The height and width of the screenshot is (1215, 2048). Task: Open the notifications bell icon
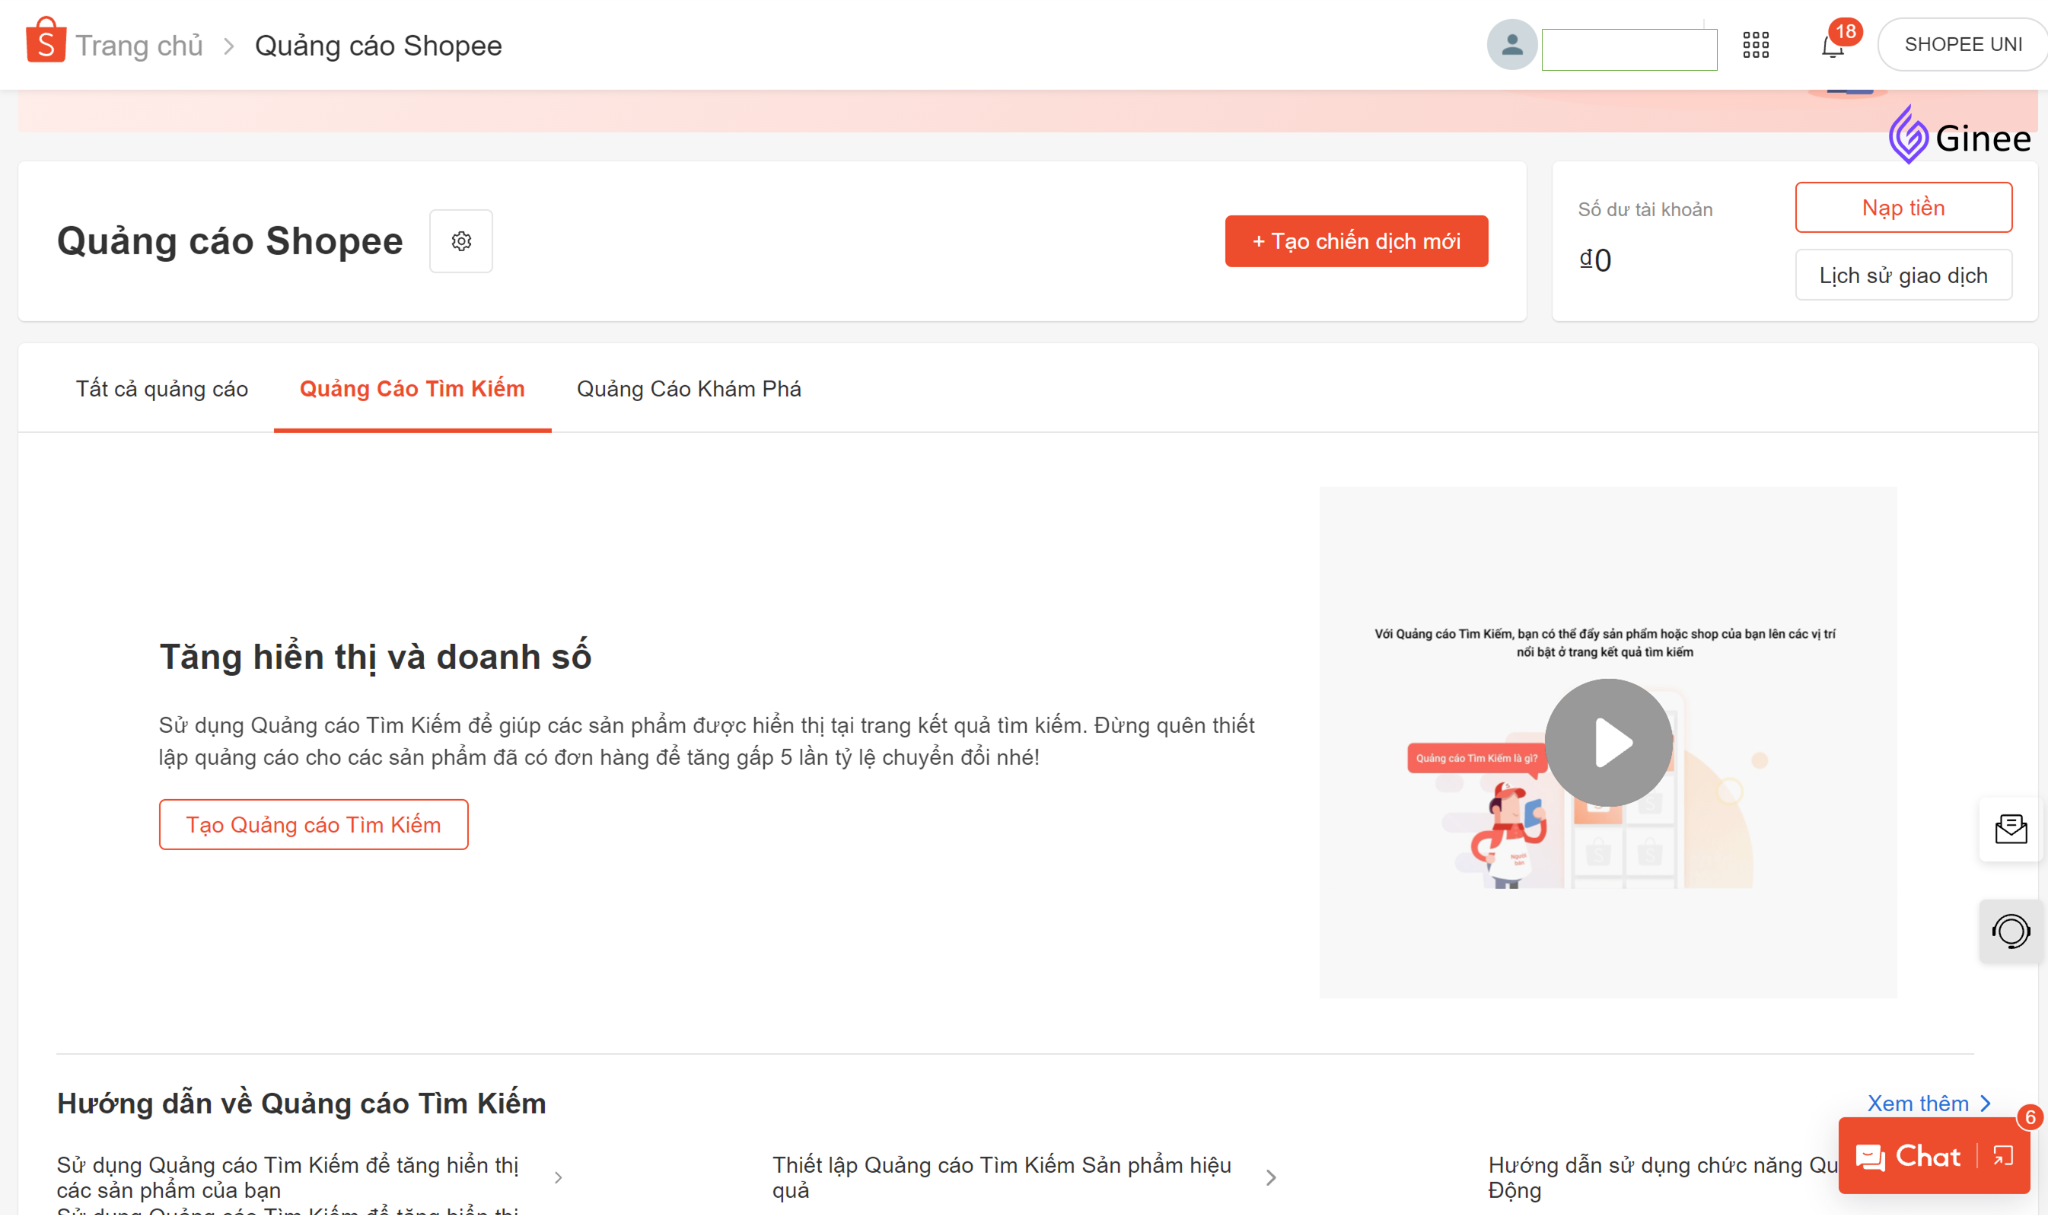pyautogui.click(x=1833, y=46)
